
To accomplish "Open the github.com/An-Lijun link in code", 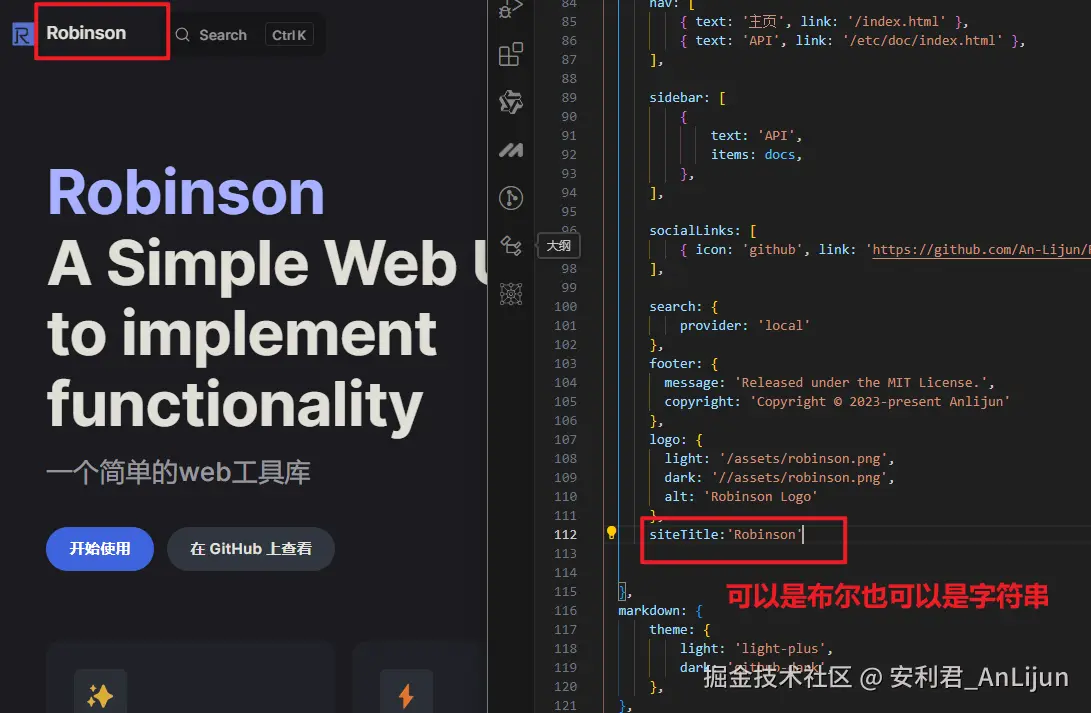I will [x=981, y=249].
